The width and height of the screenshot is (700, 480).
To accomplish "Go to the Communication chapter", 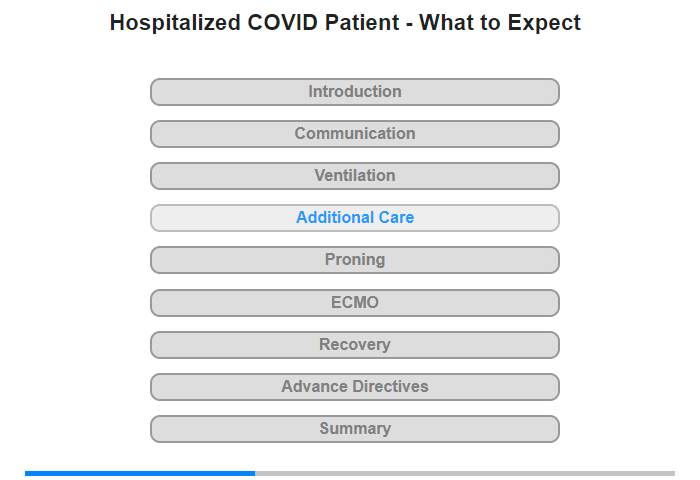I will coord(354,134).
